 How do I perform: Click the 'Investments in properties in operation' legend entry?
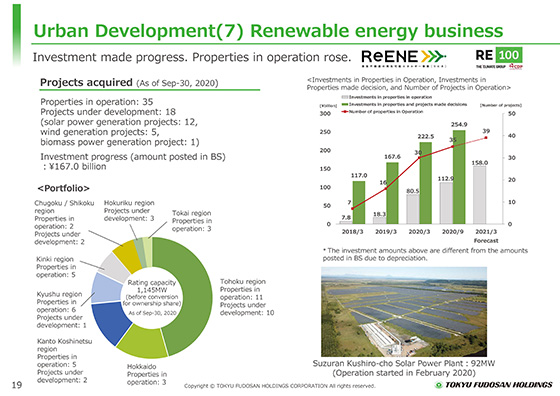387,97
